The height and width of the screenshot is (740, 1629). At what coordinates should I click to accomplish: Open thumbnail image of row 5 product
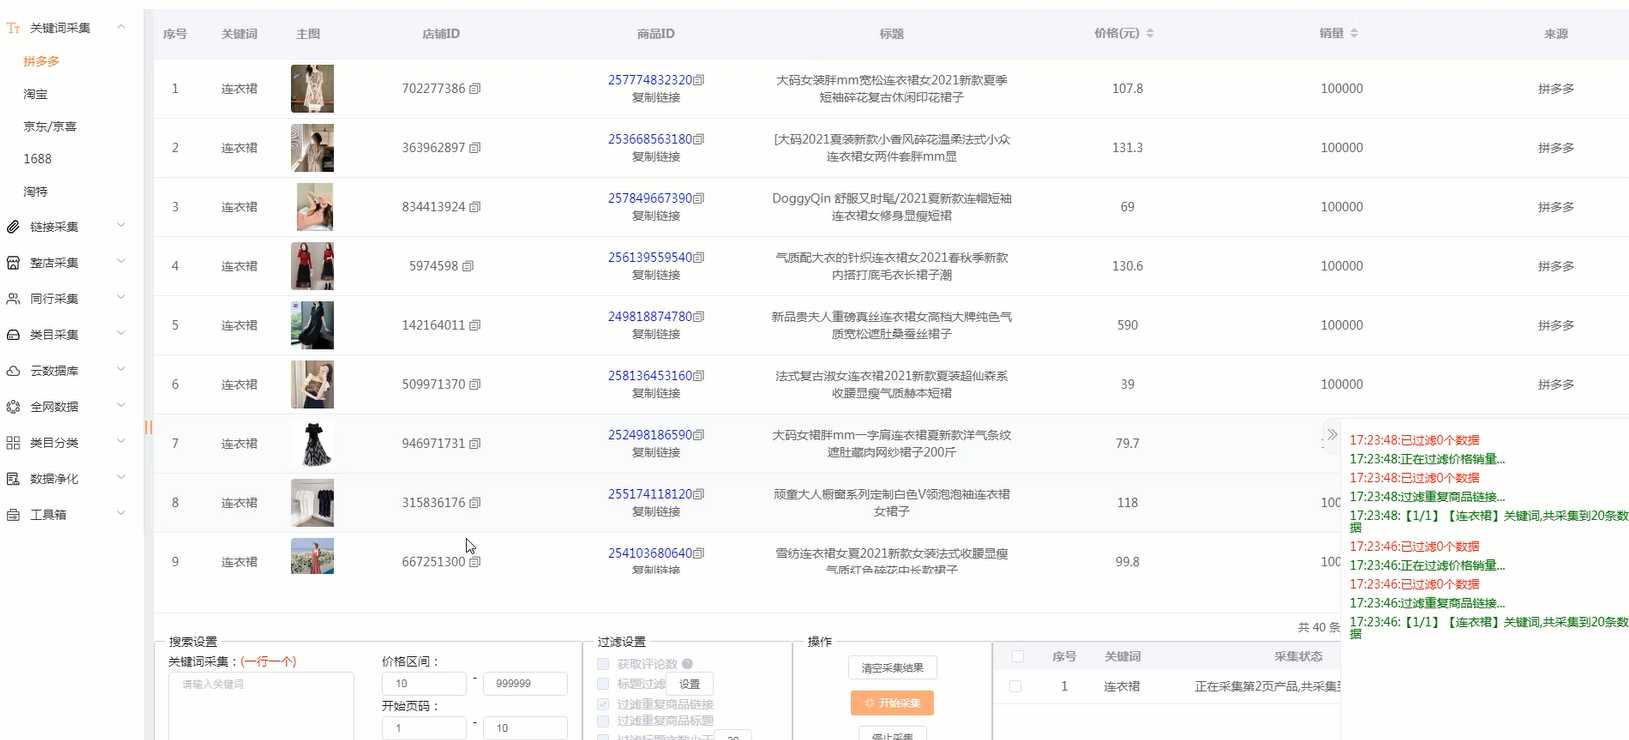coord(312,325)
